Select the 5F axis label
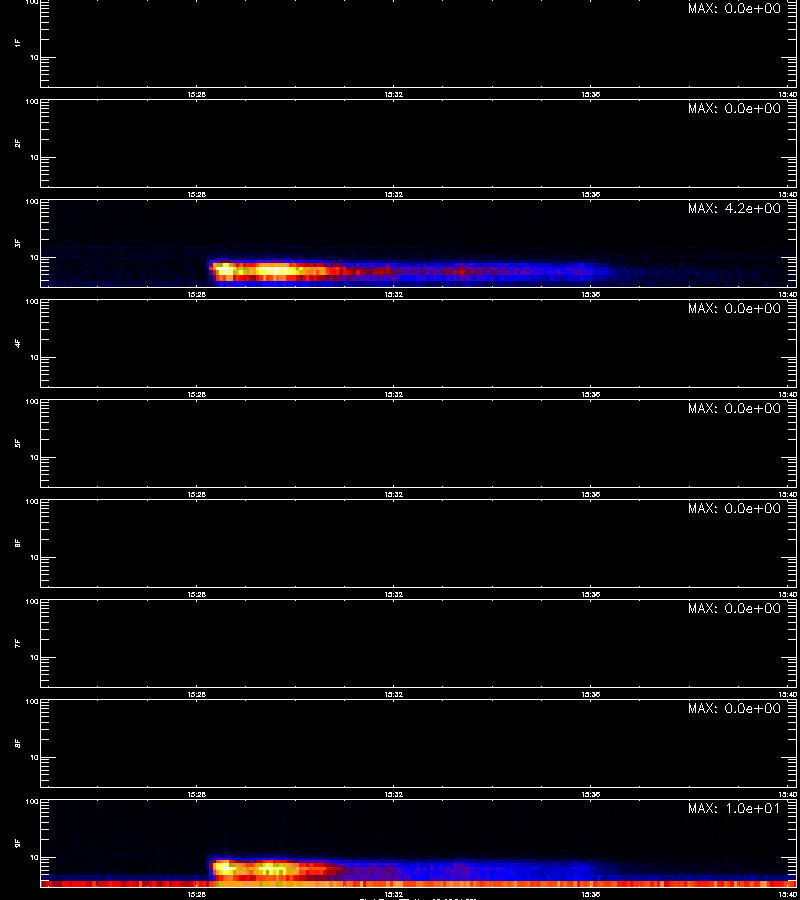 click(x=18, y=443)
